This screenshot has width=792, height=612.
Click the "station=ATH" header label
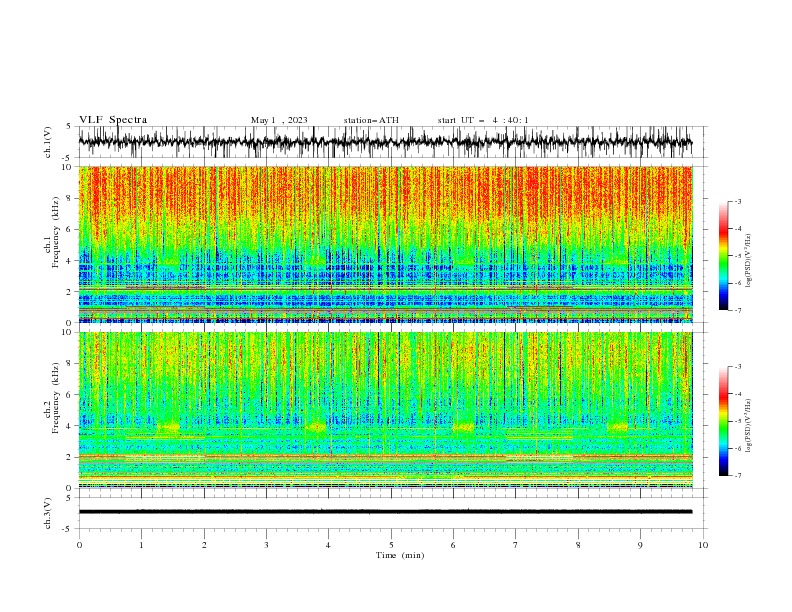(371, 120)
